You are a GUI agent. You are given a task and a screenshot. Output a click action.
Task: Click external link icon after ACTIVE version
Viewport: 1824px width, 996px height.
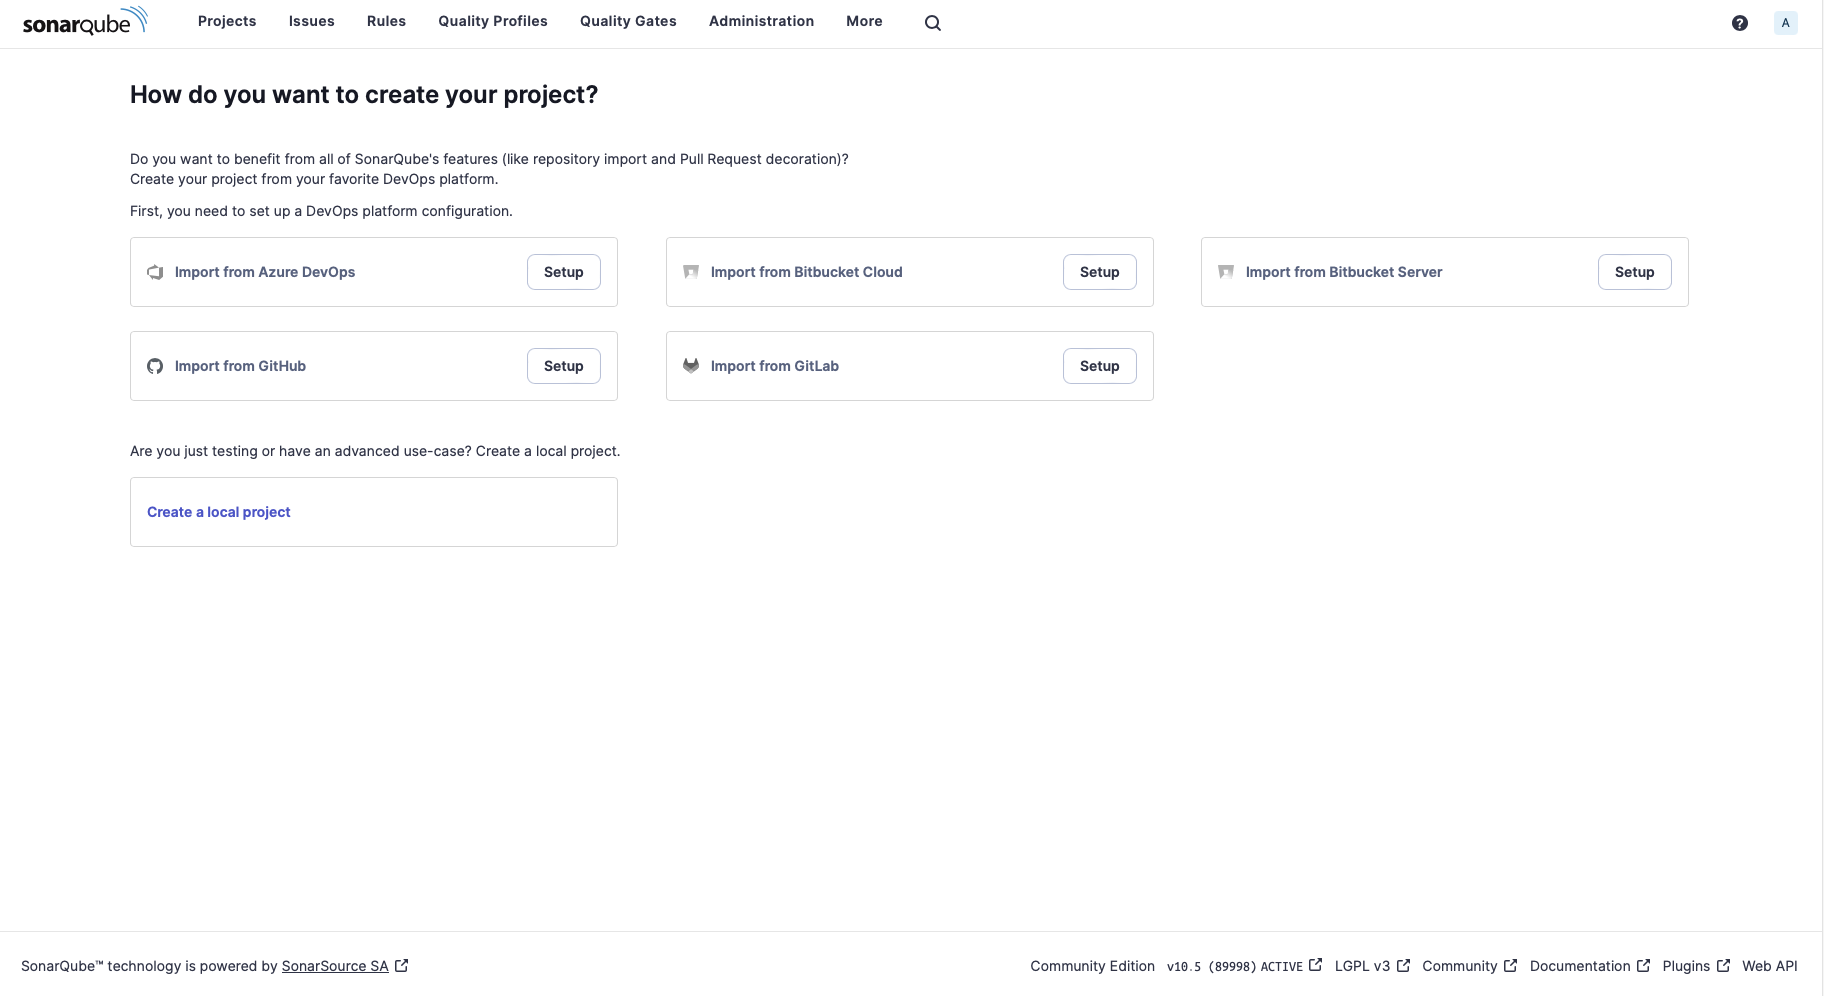(1316, 966)
